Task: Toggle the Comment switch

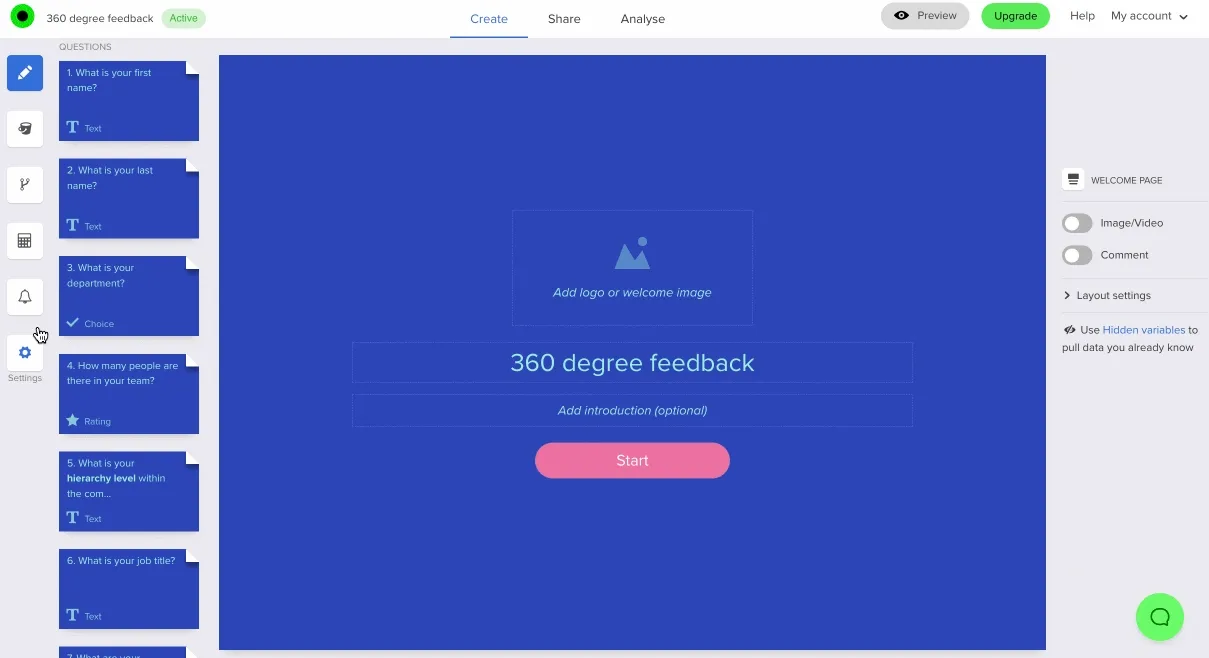Action: coord(1077,255)
